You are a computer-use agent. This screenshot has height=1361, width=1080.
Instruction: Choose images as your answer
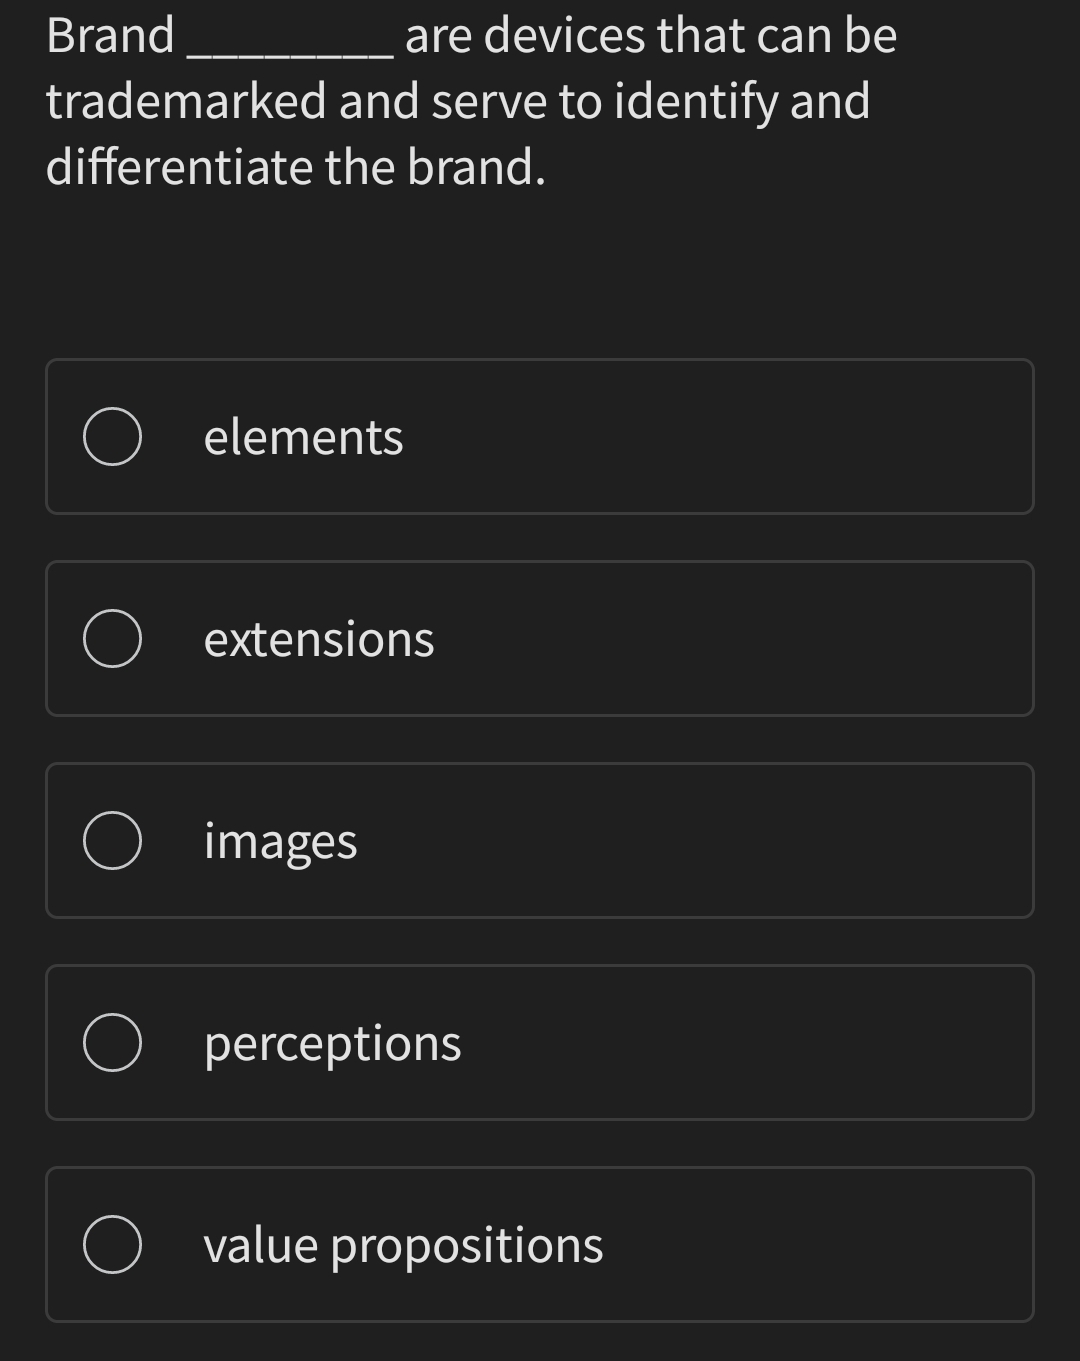pos(278,840)
